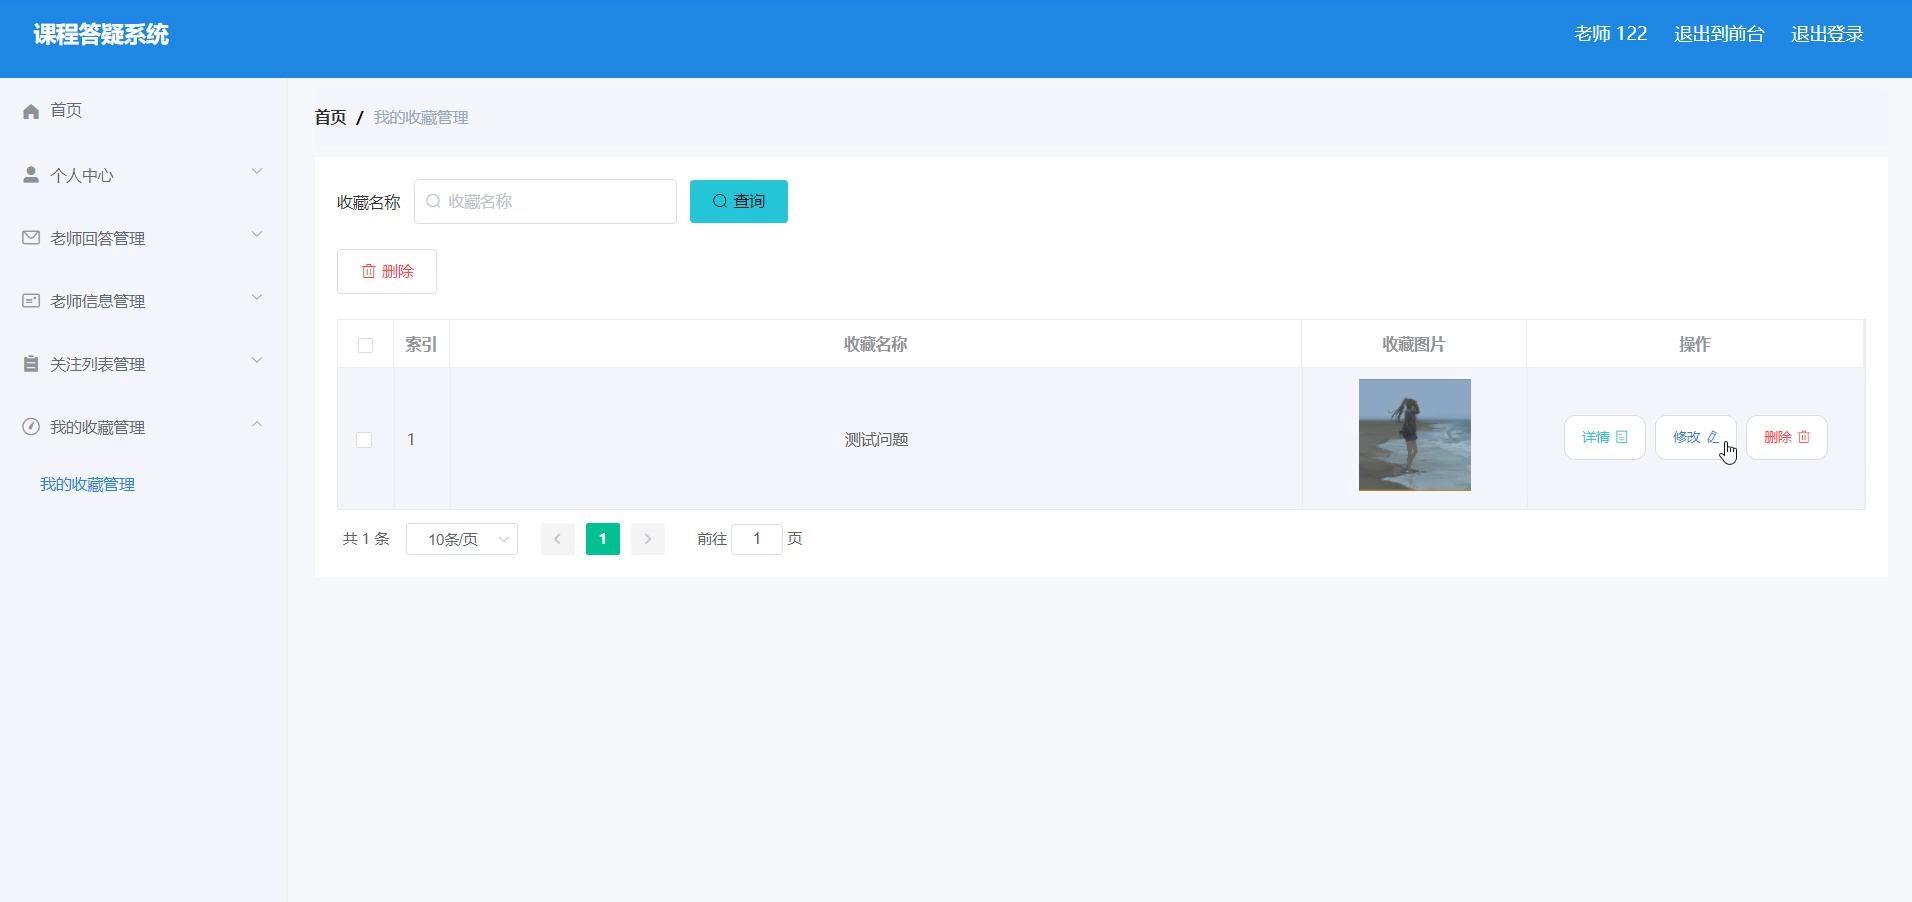This screenshot has width=1912, height=902.
Task: Click the 查询 search button
Action: tap(739, 201)
